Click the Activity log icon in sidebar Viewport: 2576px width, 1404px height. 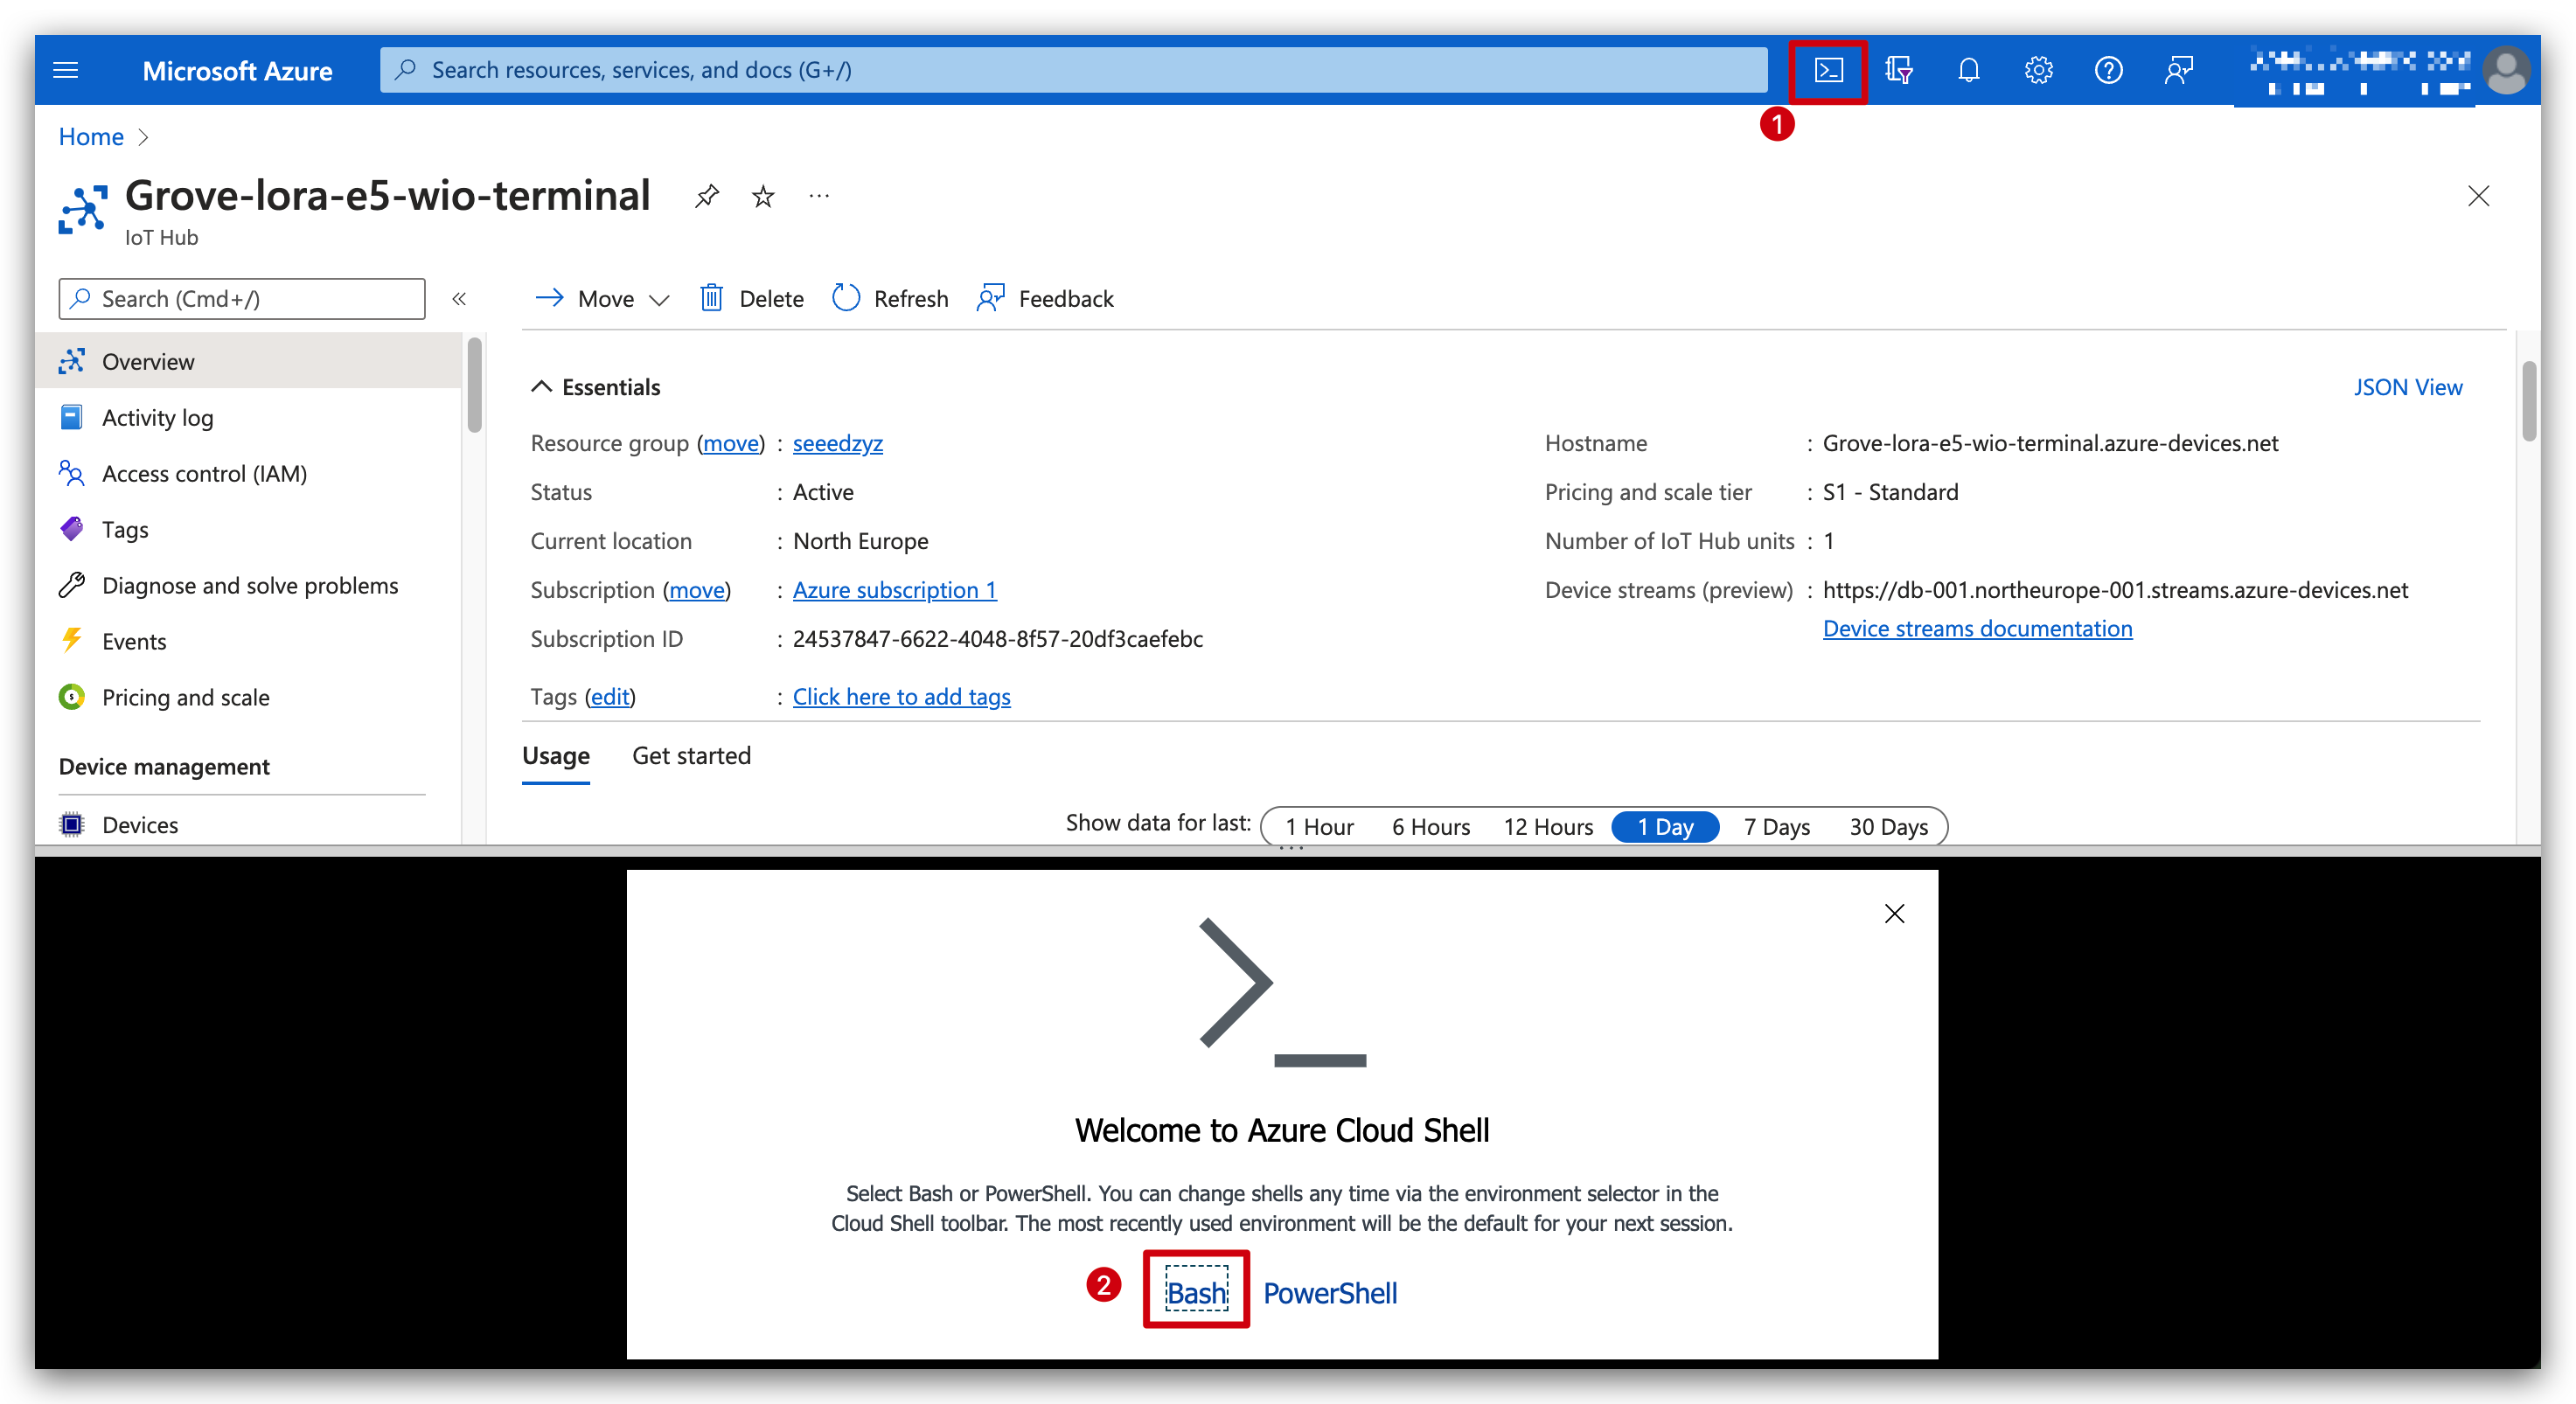point(72,417)
